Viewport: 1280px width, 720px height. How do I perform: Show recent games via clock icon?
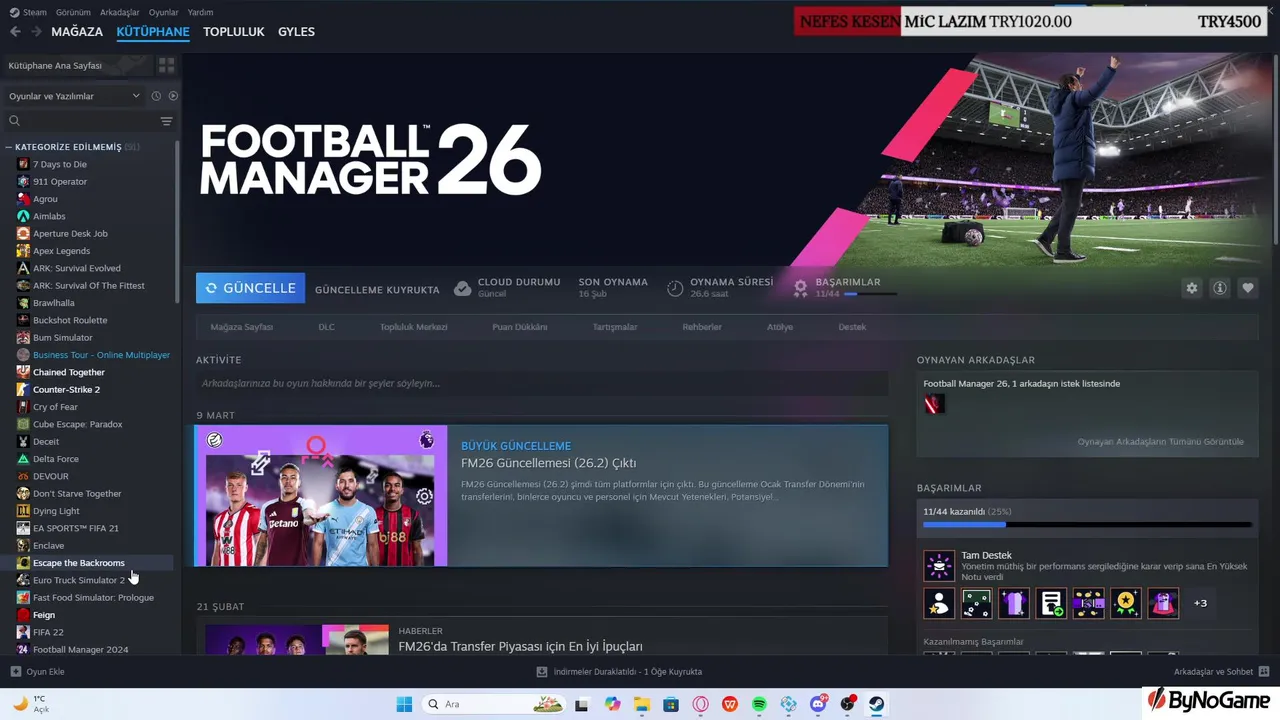click(156, 96)
